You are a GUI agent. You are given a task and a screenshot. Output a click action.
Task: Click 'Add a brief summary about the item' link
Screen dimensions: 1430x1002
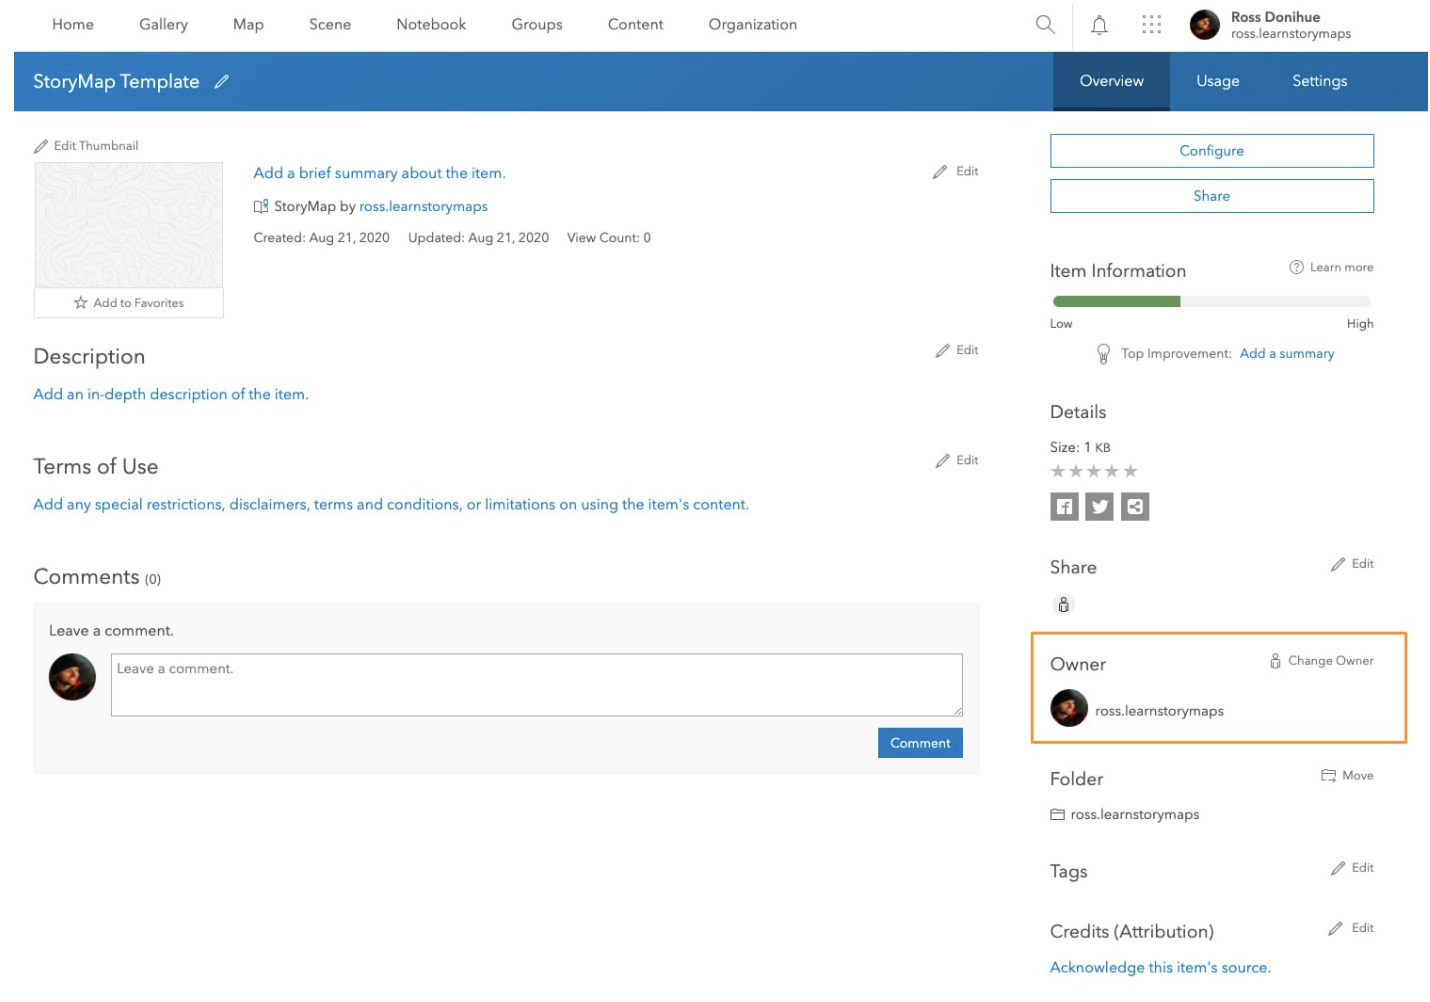pyautogui.click(x=380, y=173)
